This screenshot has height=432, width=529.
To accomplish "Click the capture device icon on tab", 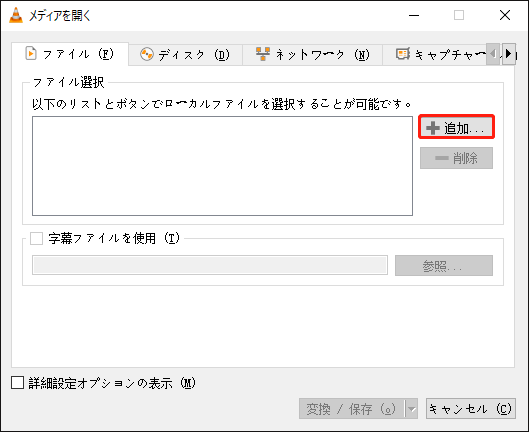I will click(x=402, y=54).
